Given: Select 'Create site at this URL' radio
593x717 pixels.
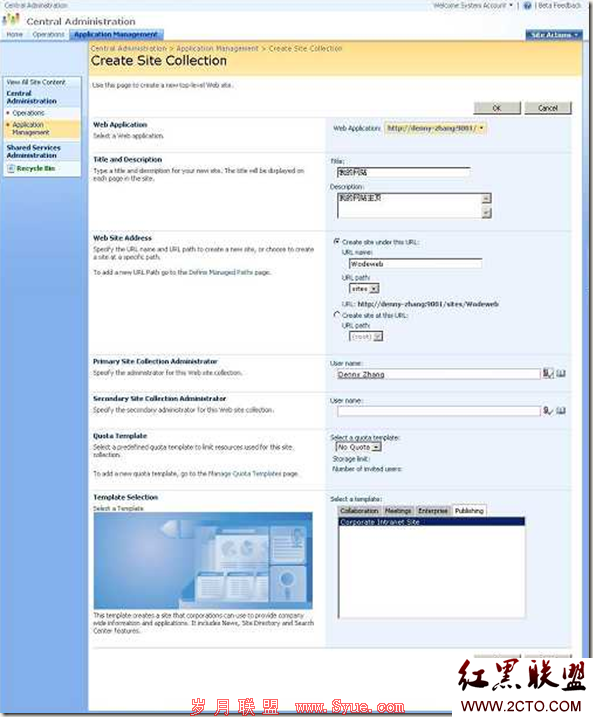Looking at the screenshot, I should [337, 315].
